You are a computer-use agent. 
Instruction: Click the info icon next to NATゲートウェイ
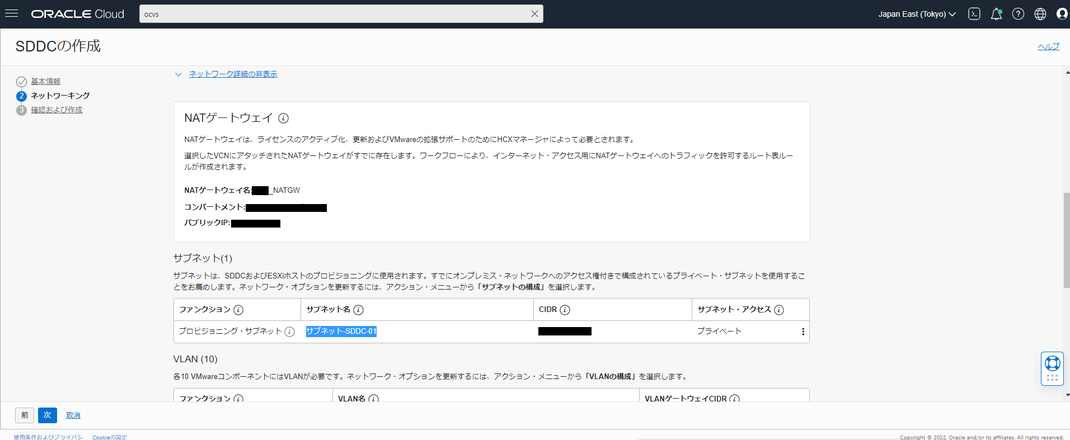pyautogui.click(x=284, y=117)
